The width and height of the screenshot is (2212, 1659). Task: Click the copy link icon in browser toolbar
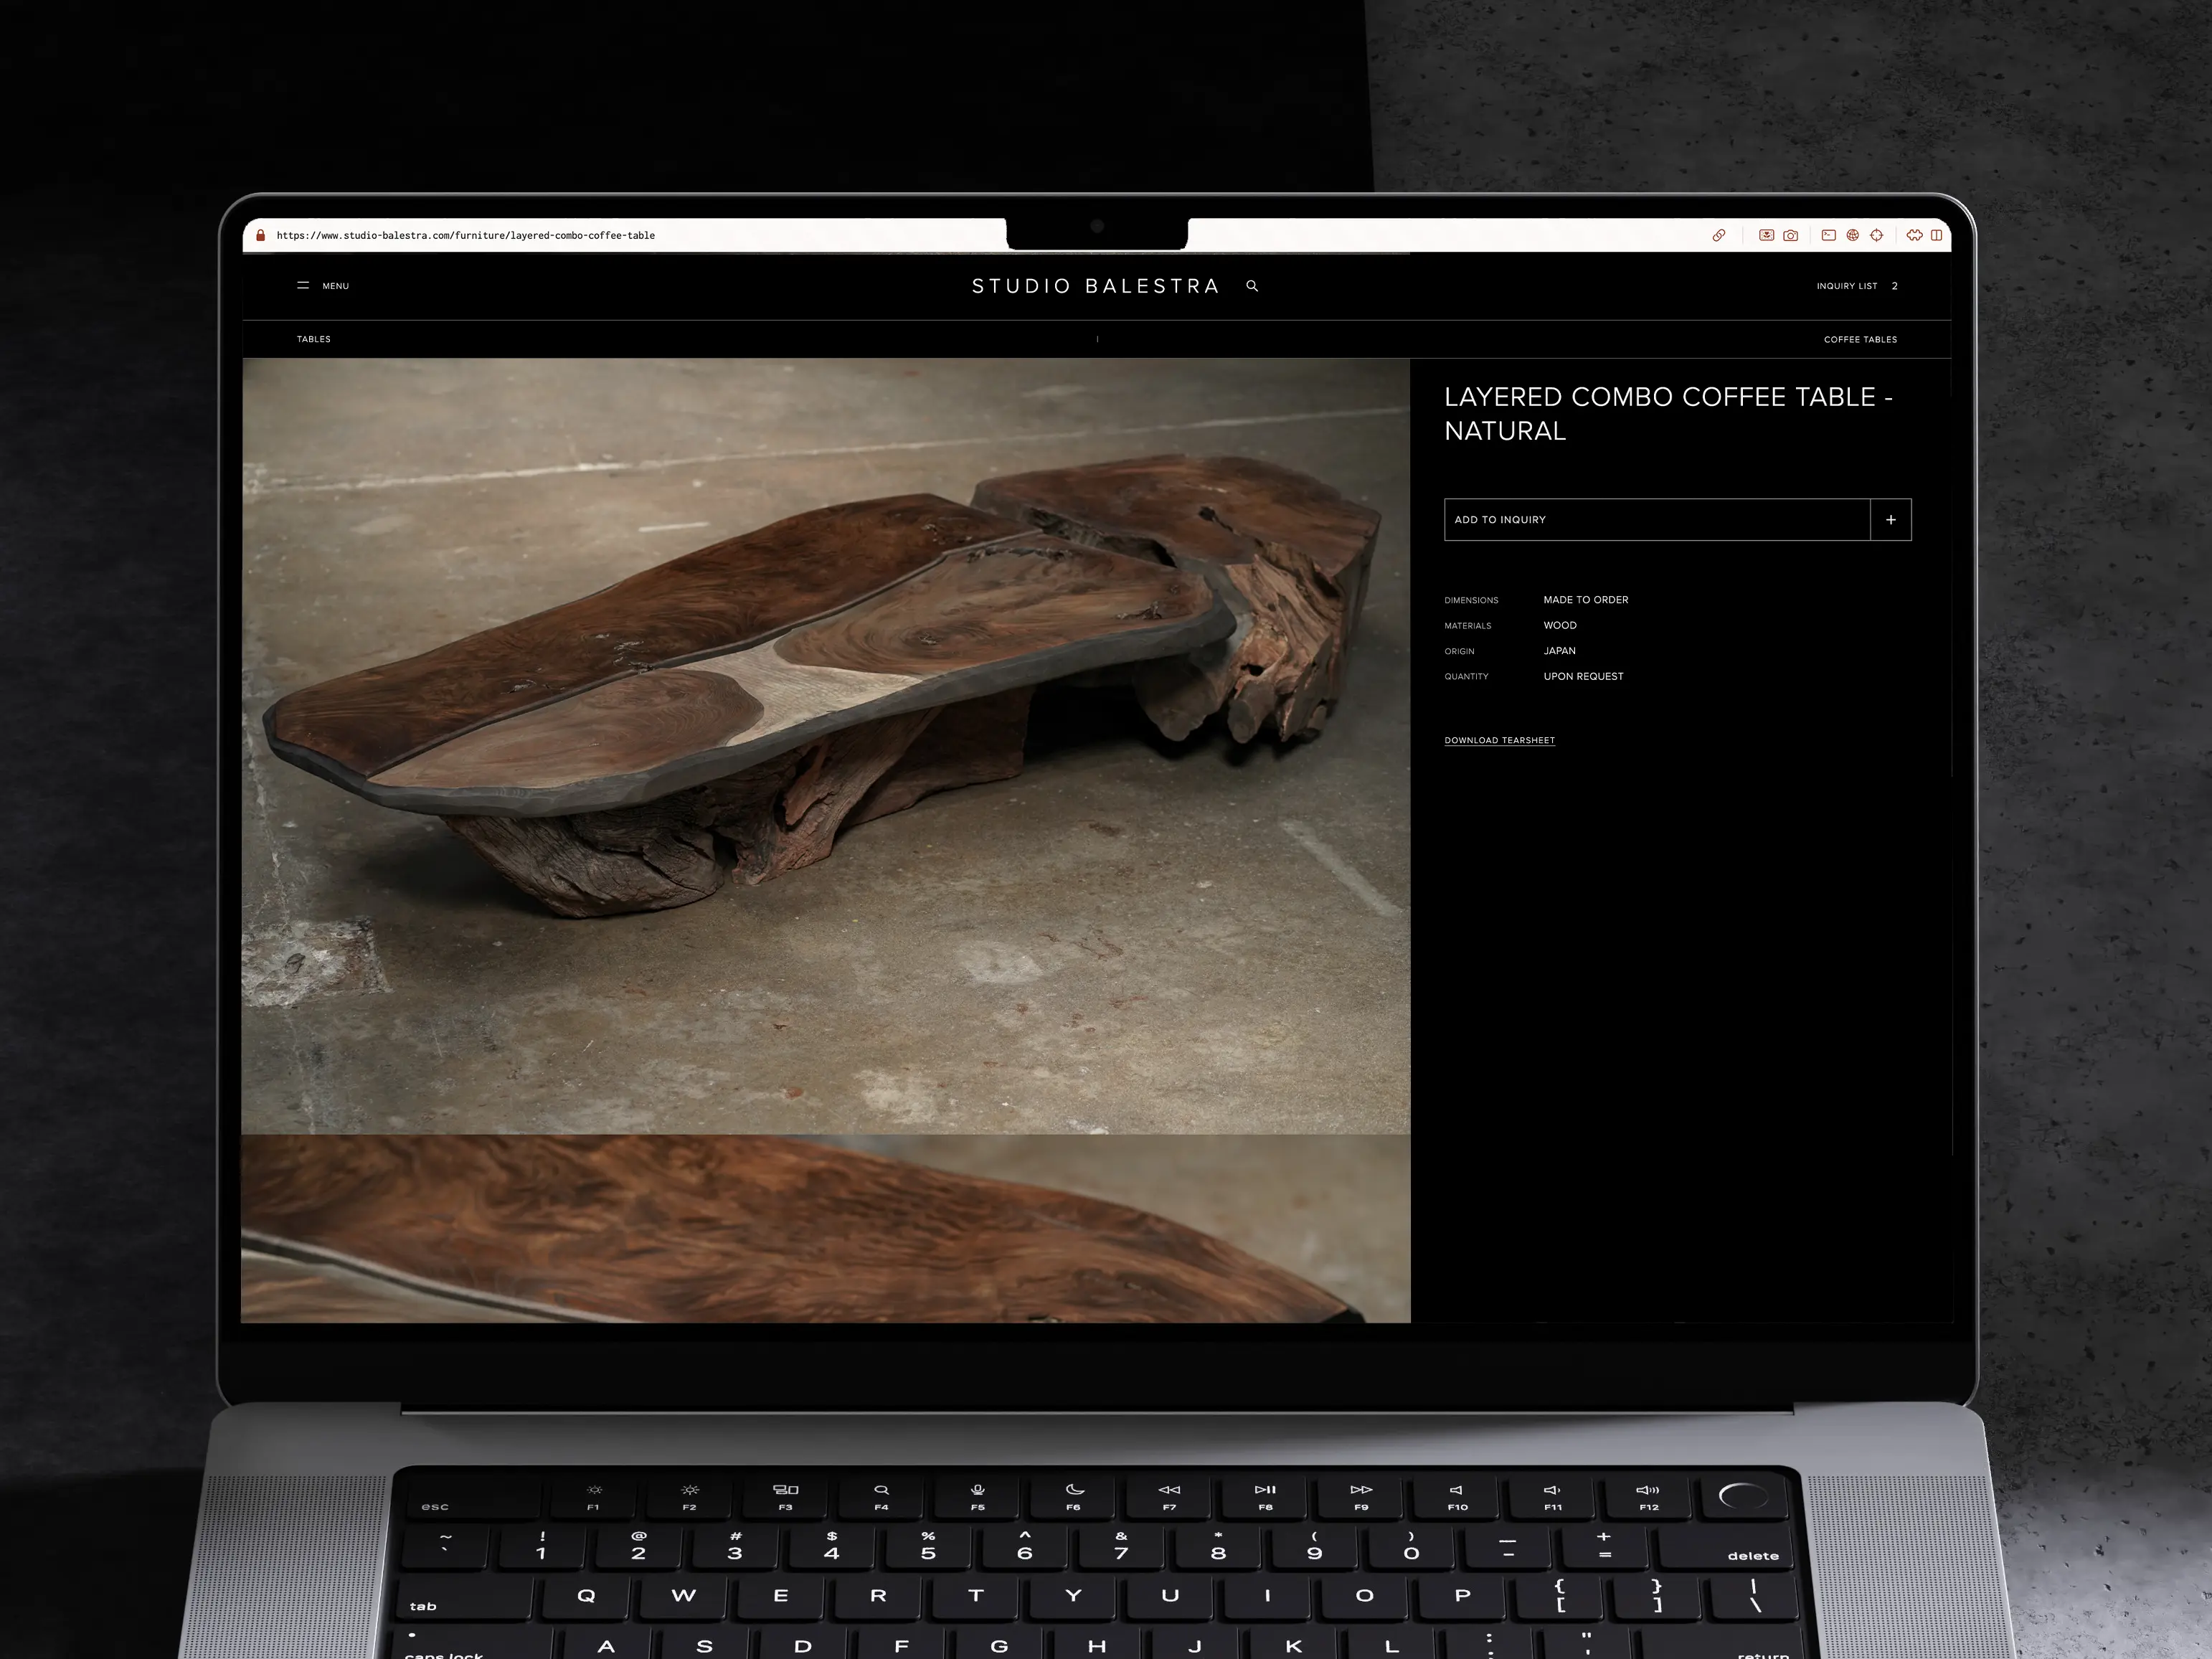point(1718,236)
